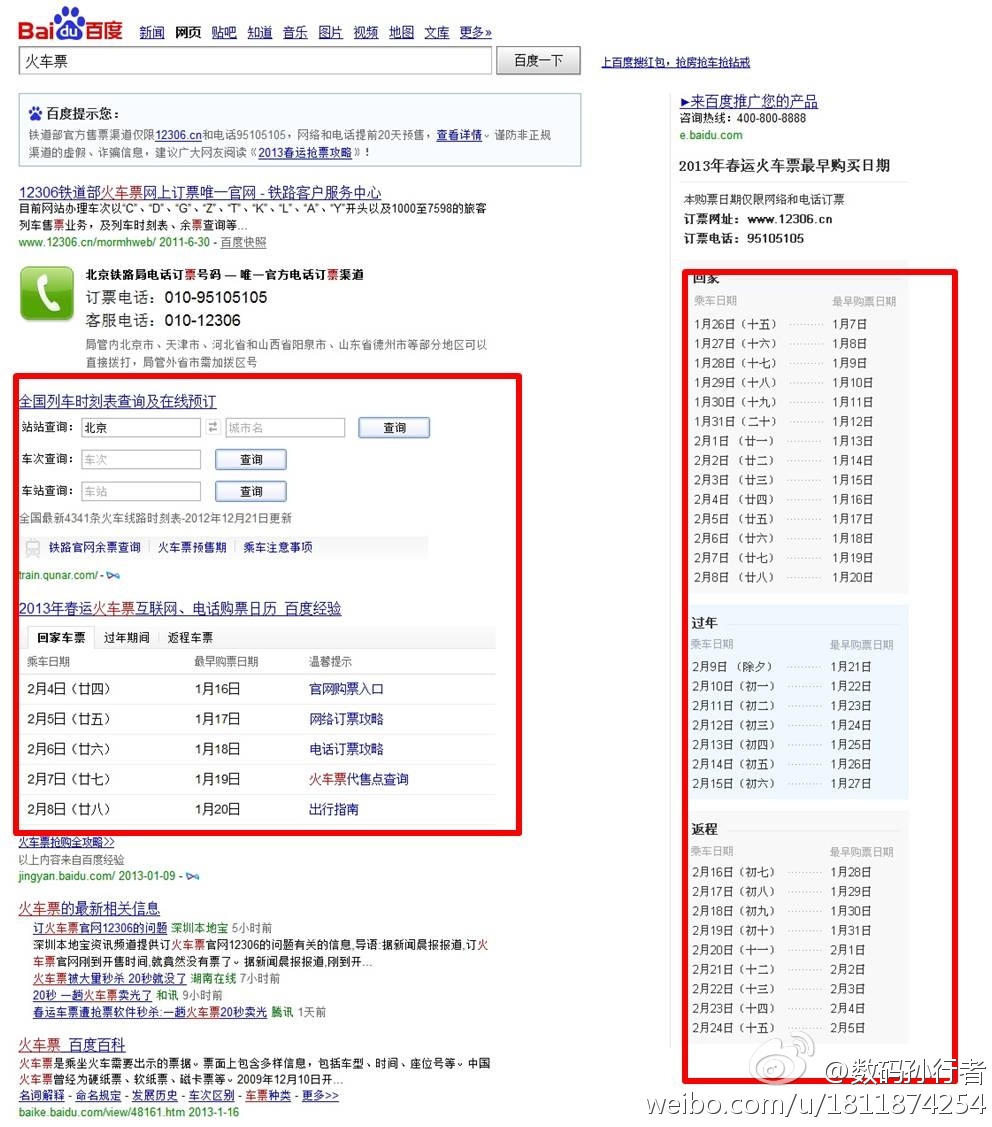
Task: Open the 铁路官网余票查询 link
Action: 95,548
